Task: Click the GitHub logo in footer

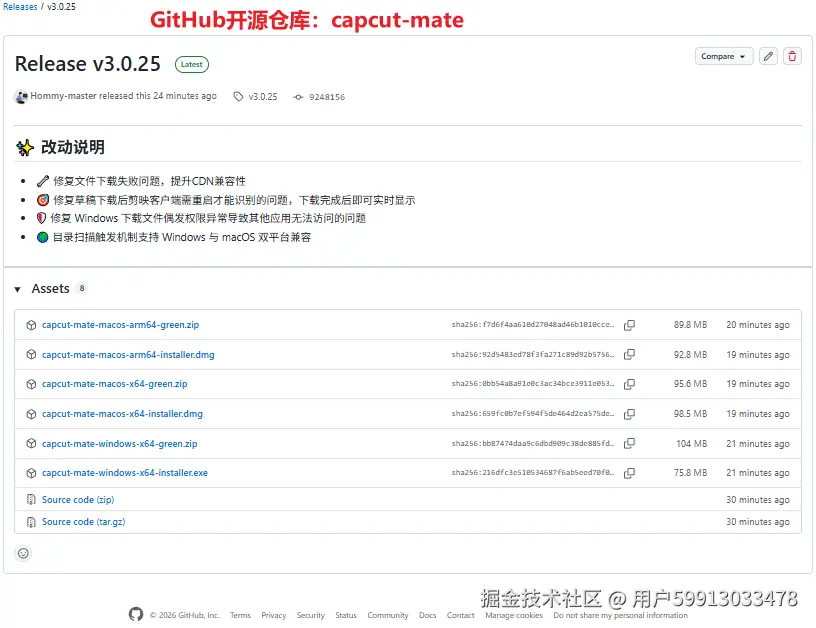Action: point(136,614)
